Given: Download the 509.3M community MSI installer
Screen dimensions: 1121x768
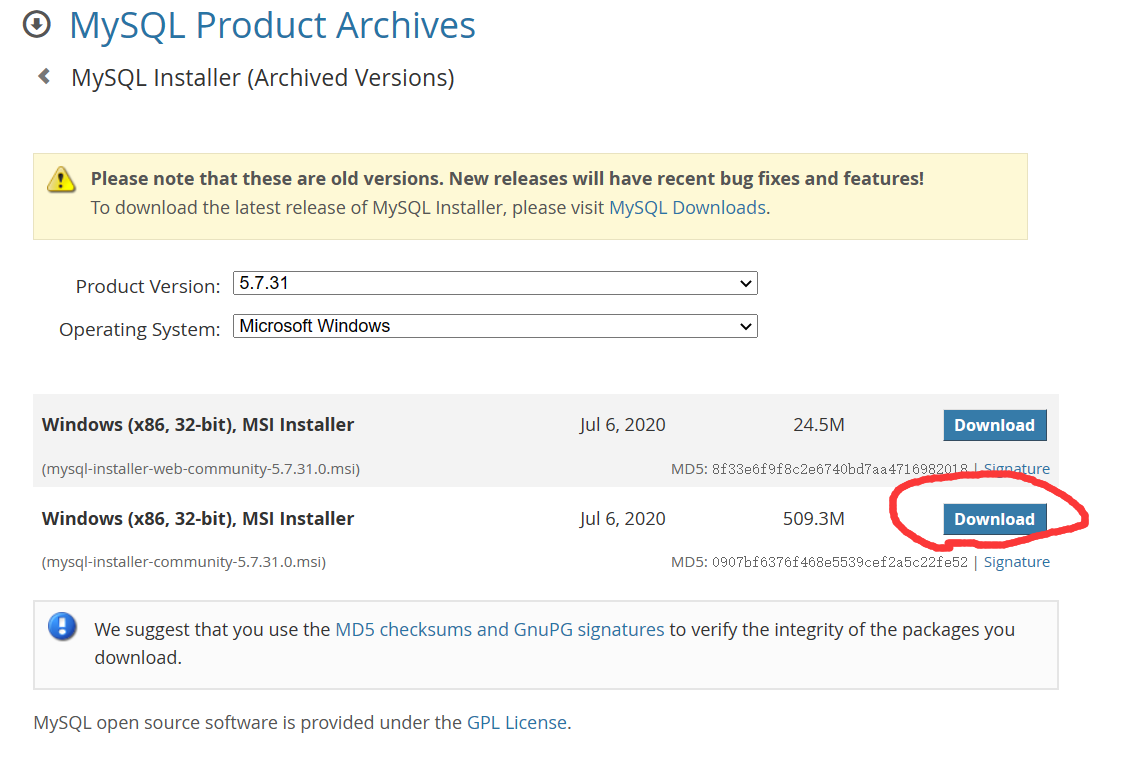Looking at the screenshot, I should [x=994, y=519].
